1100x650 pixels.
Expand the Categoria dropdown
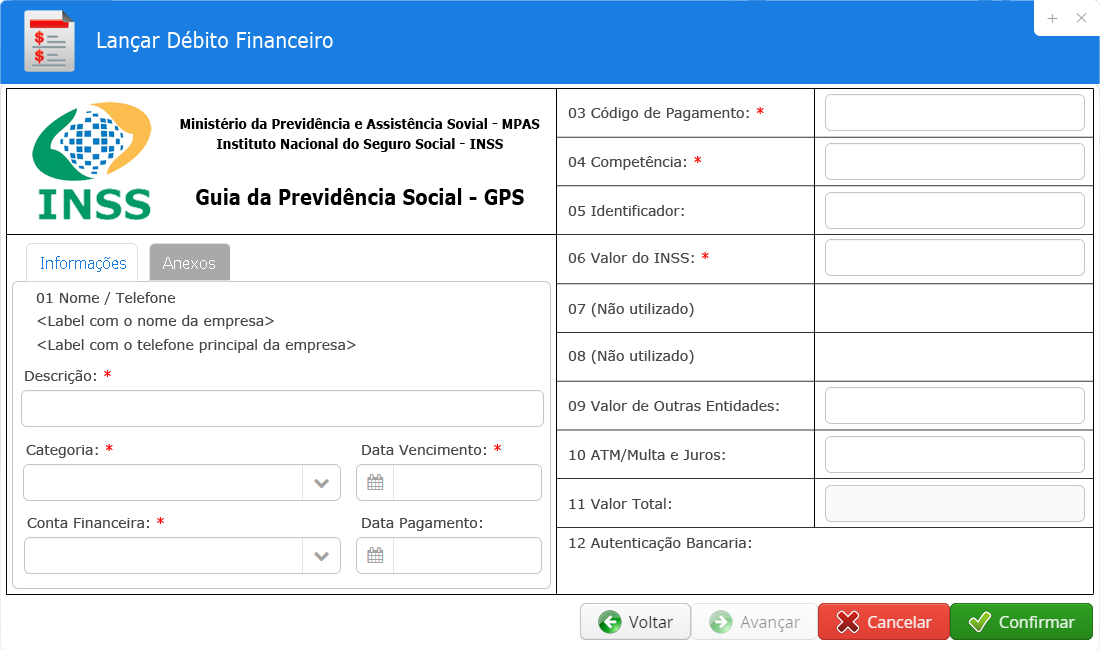coord(321,482)
